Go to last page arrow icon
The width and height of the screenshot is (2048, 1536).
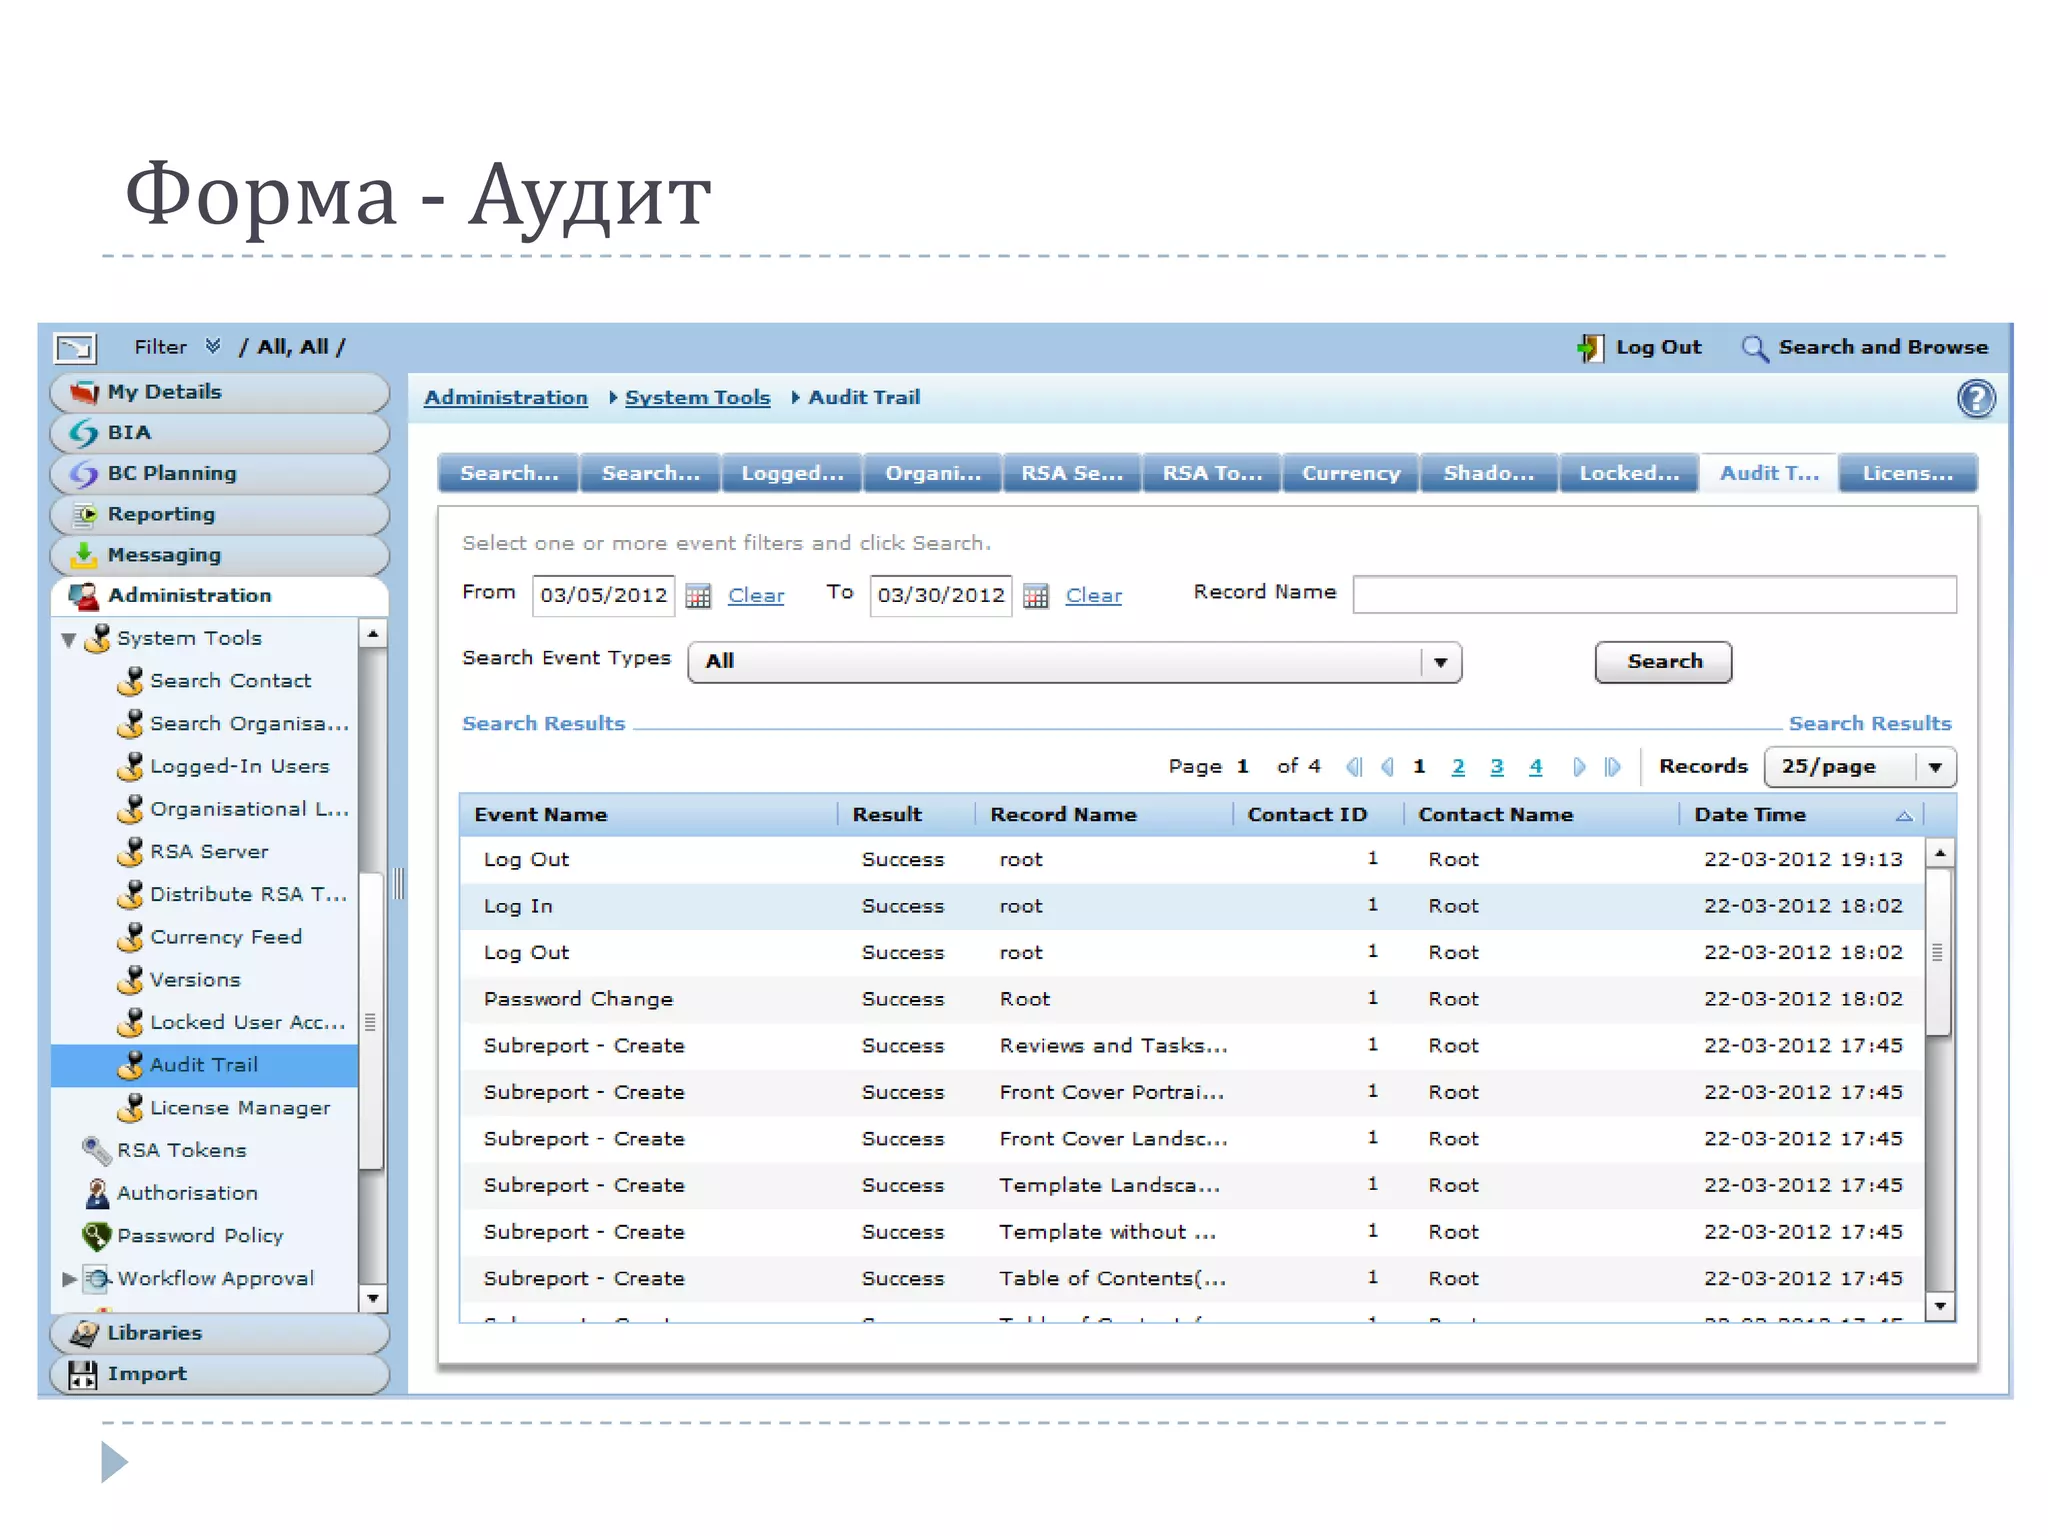pyautogui.click(x=1612, y=767)
